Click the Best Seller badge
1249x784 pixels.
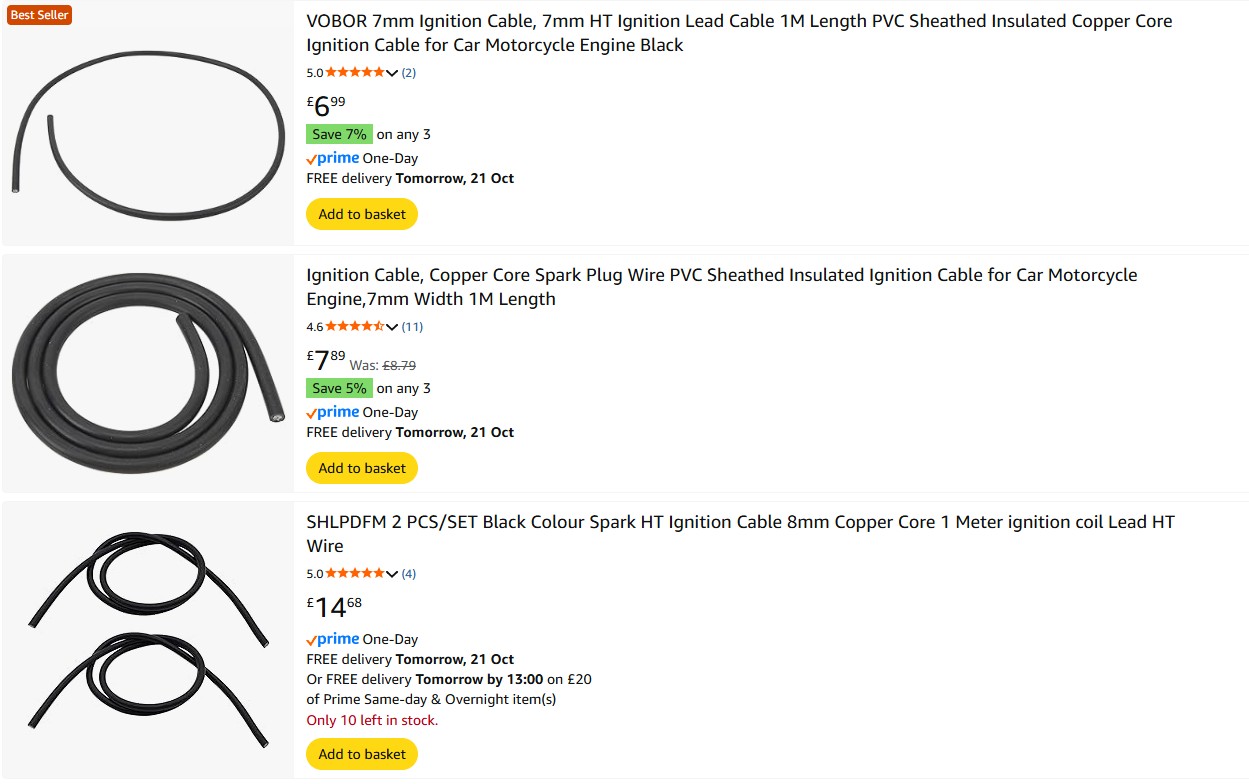40,15
